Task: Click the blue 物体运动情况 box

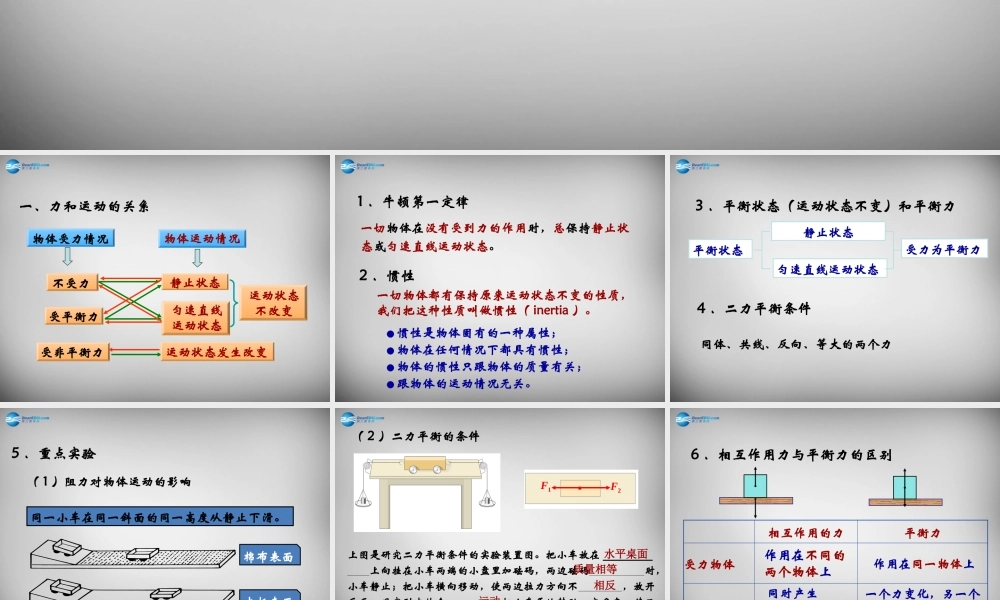Action: [202, 238]
